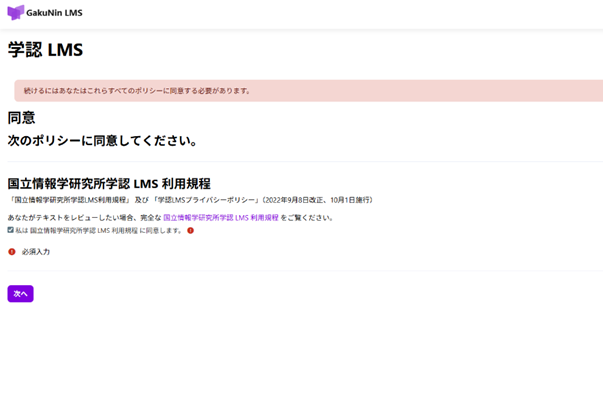Click the red icon next to 必須入力
Image resolution: width=603 pixels, height=420 pixels.
[12, 252]
